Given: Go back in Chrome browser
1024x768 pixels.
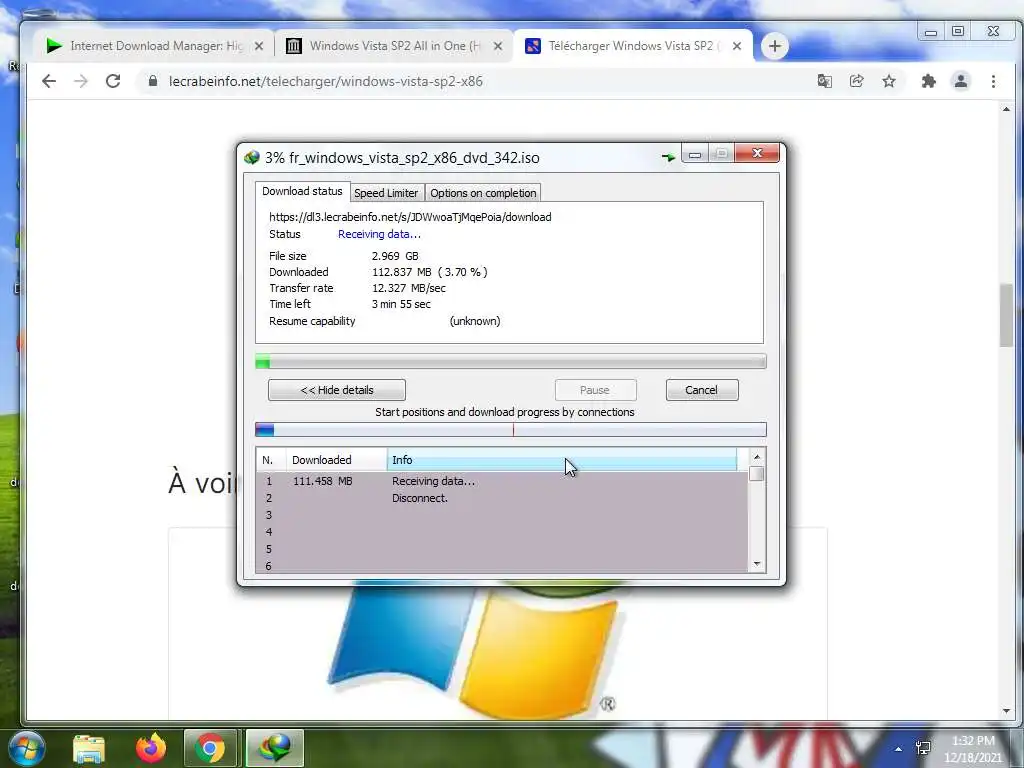Looking at the screenshot, I should coord(49,81).
